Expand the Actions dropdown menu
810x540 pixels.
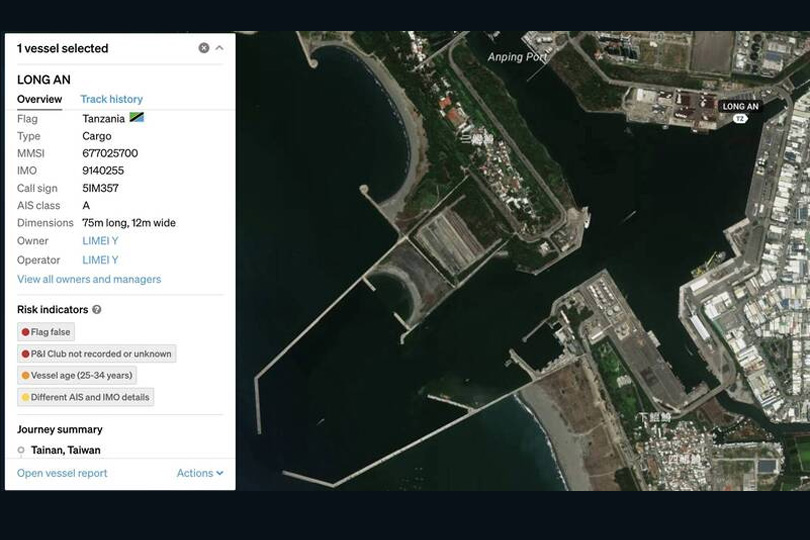point(200,473)
